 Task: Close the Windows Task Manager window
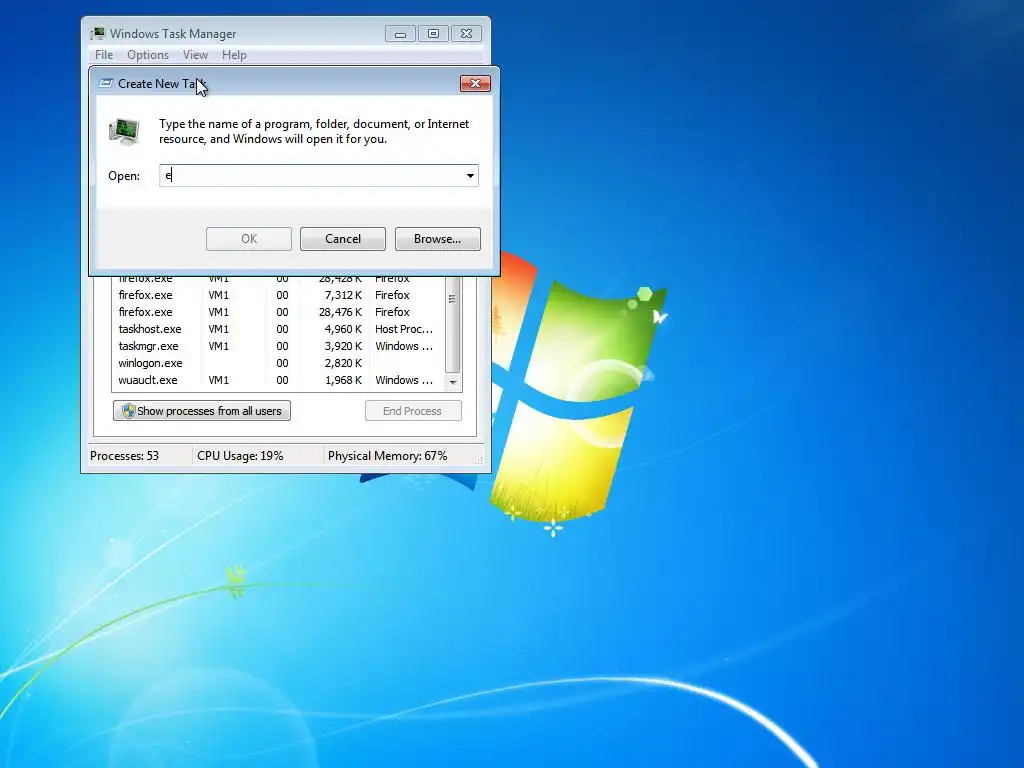[466, 34]
